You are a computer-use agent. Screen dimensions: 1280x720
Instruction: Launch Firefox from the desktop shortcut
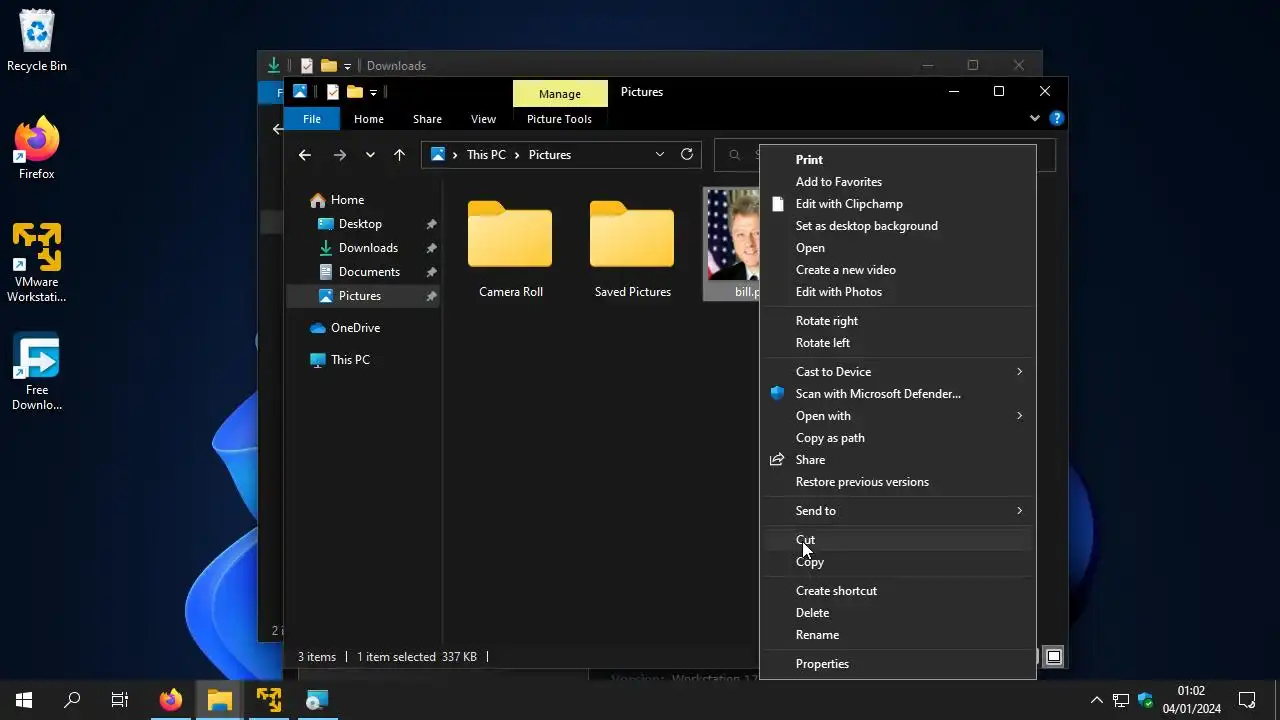click(x=37, y=150)
